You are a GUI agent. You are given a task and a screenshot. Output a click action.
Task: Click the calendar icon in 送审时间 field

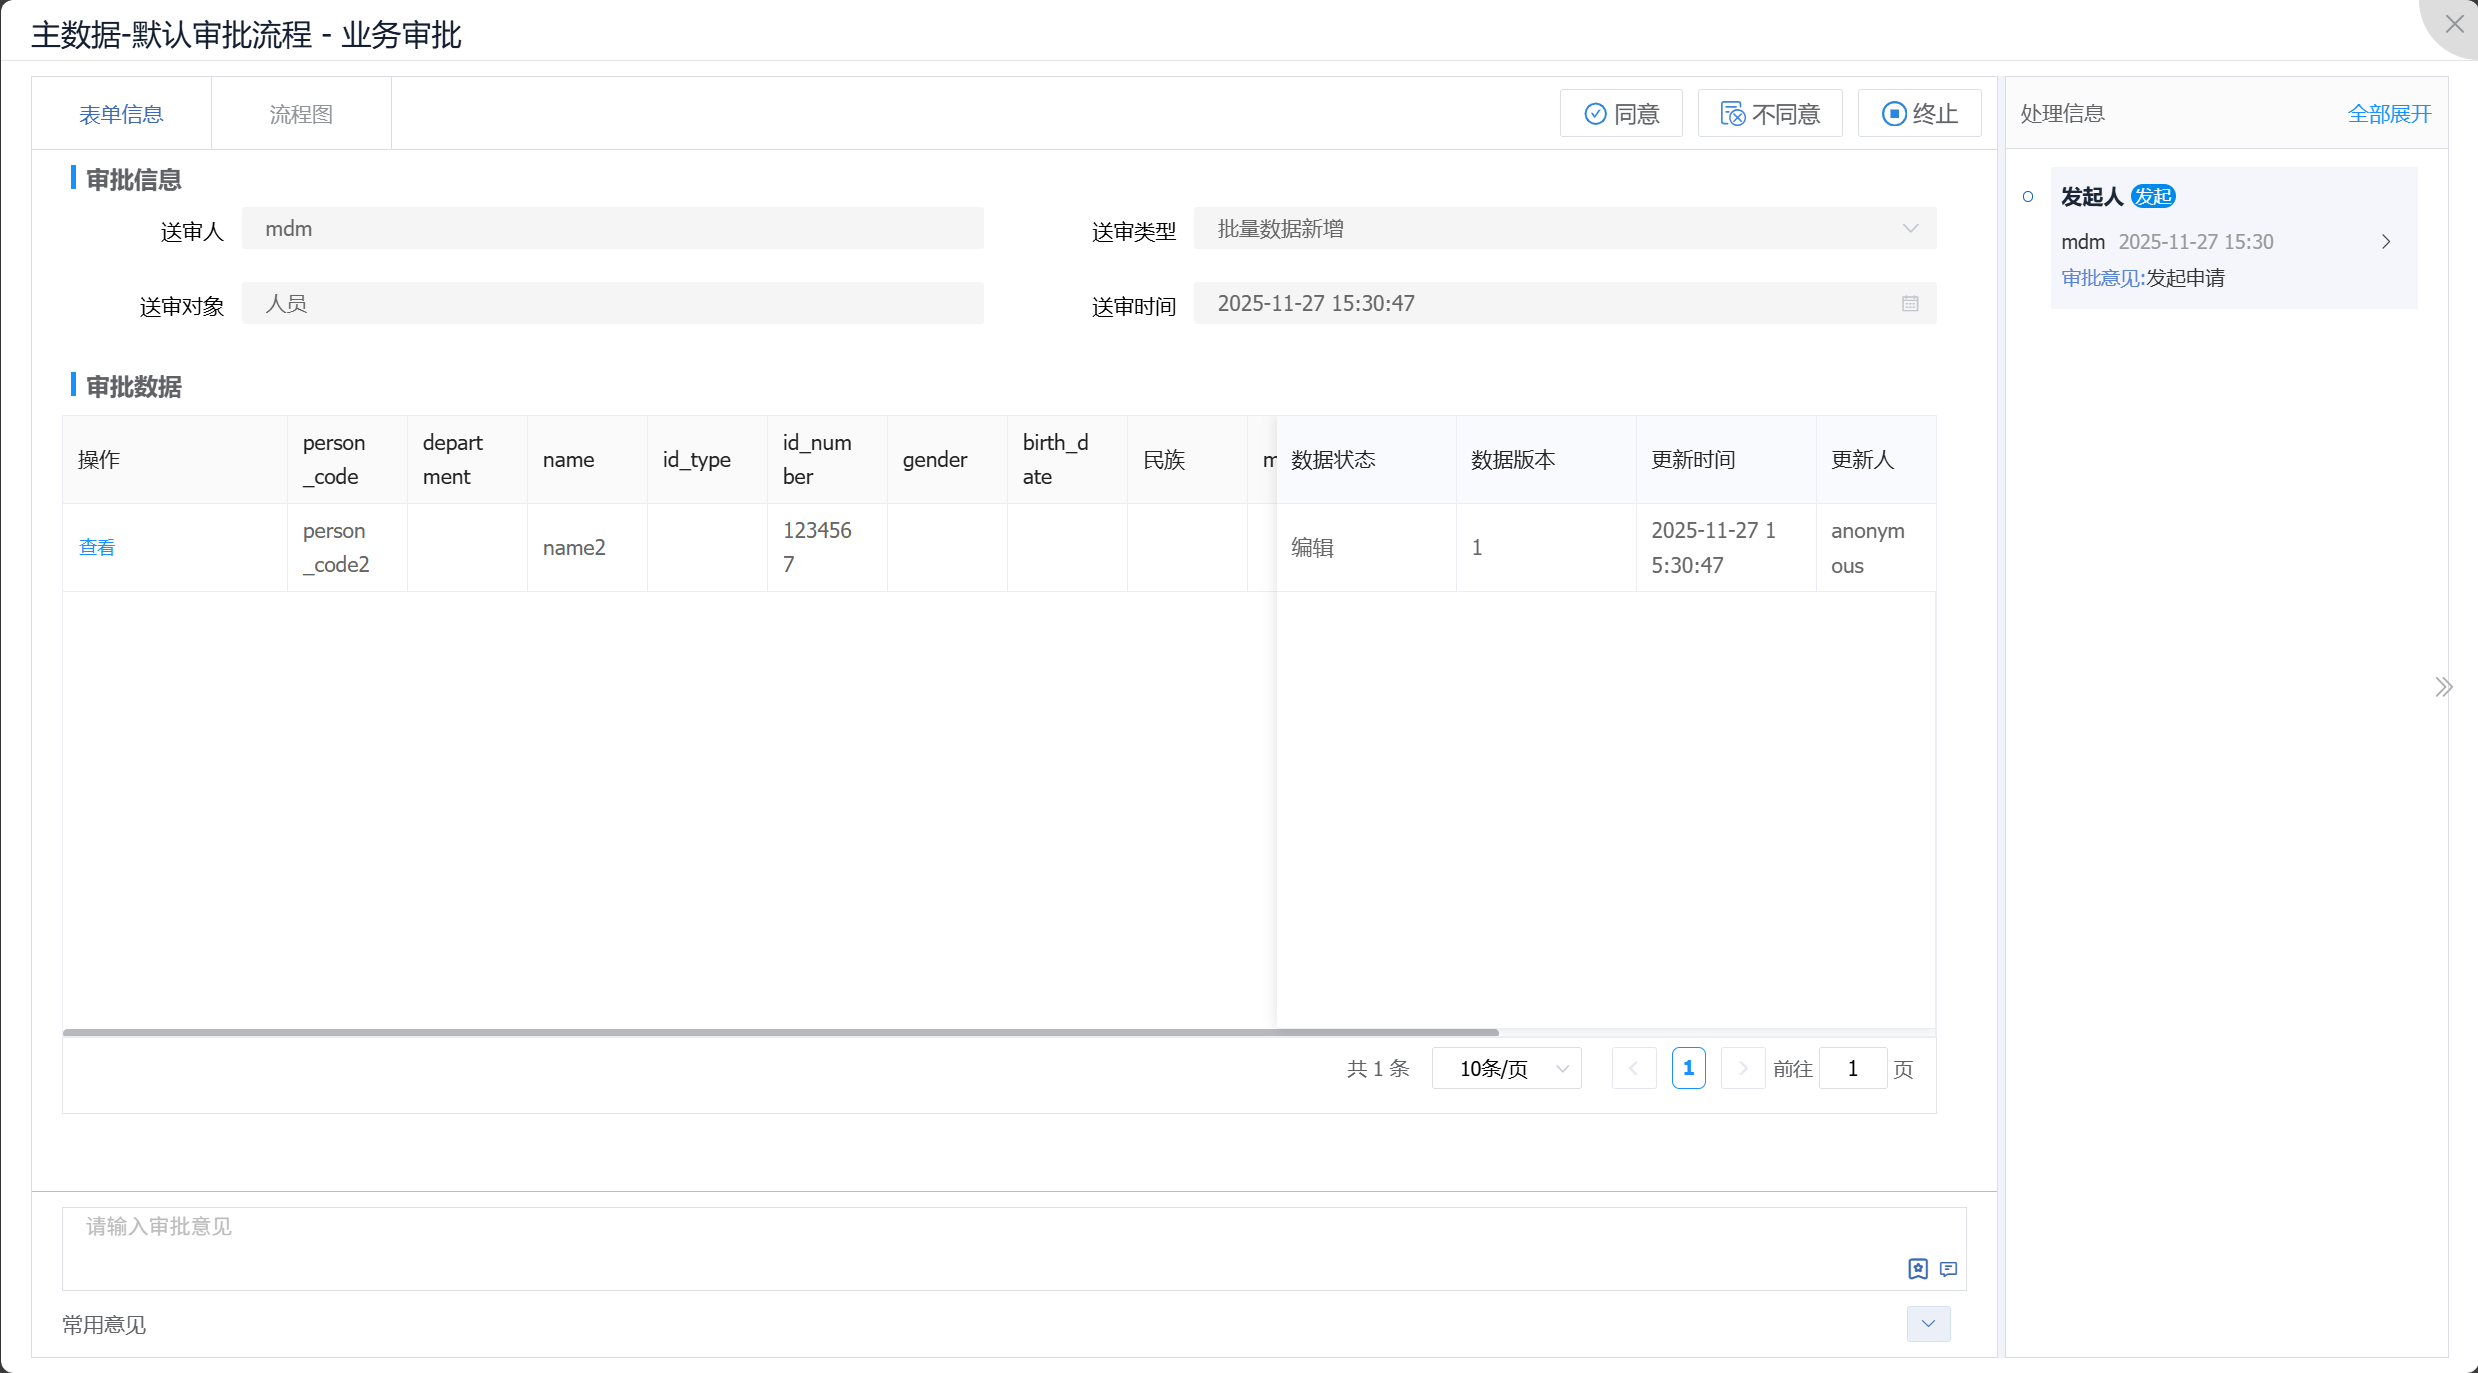[1910, 304]
